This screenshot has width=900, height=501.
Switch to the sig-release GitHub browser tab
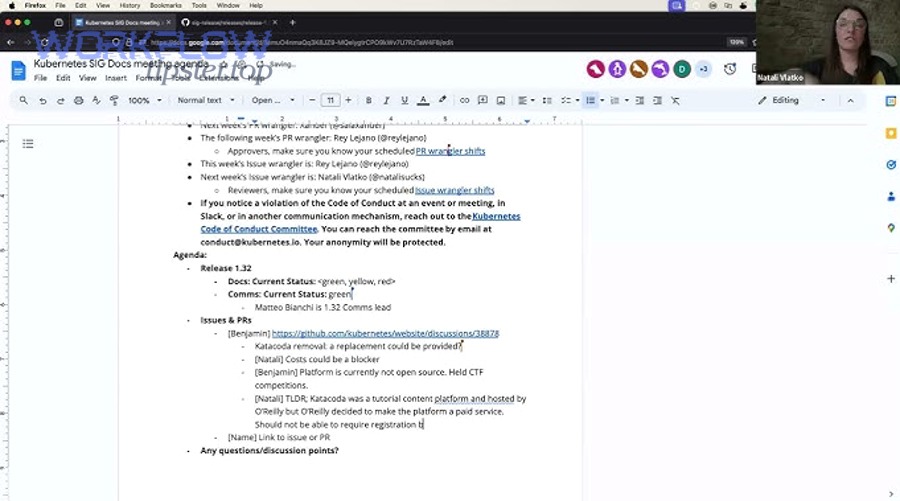228,22
